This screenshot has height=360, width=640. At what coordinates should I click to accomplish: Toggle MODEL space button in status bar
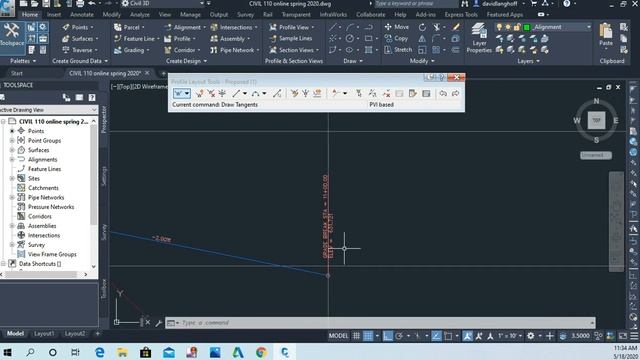pyautogui.click(x=338, y=336)
